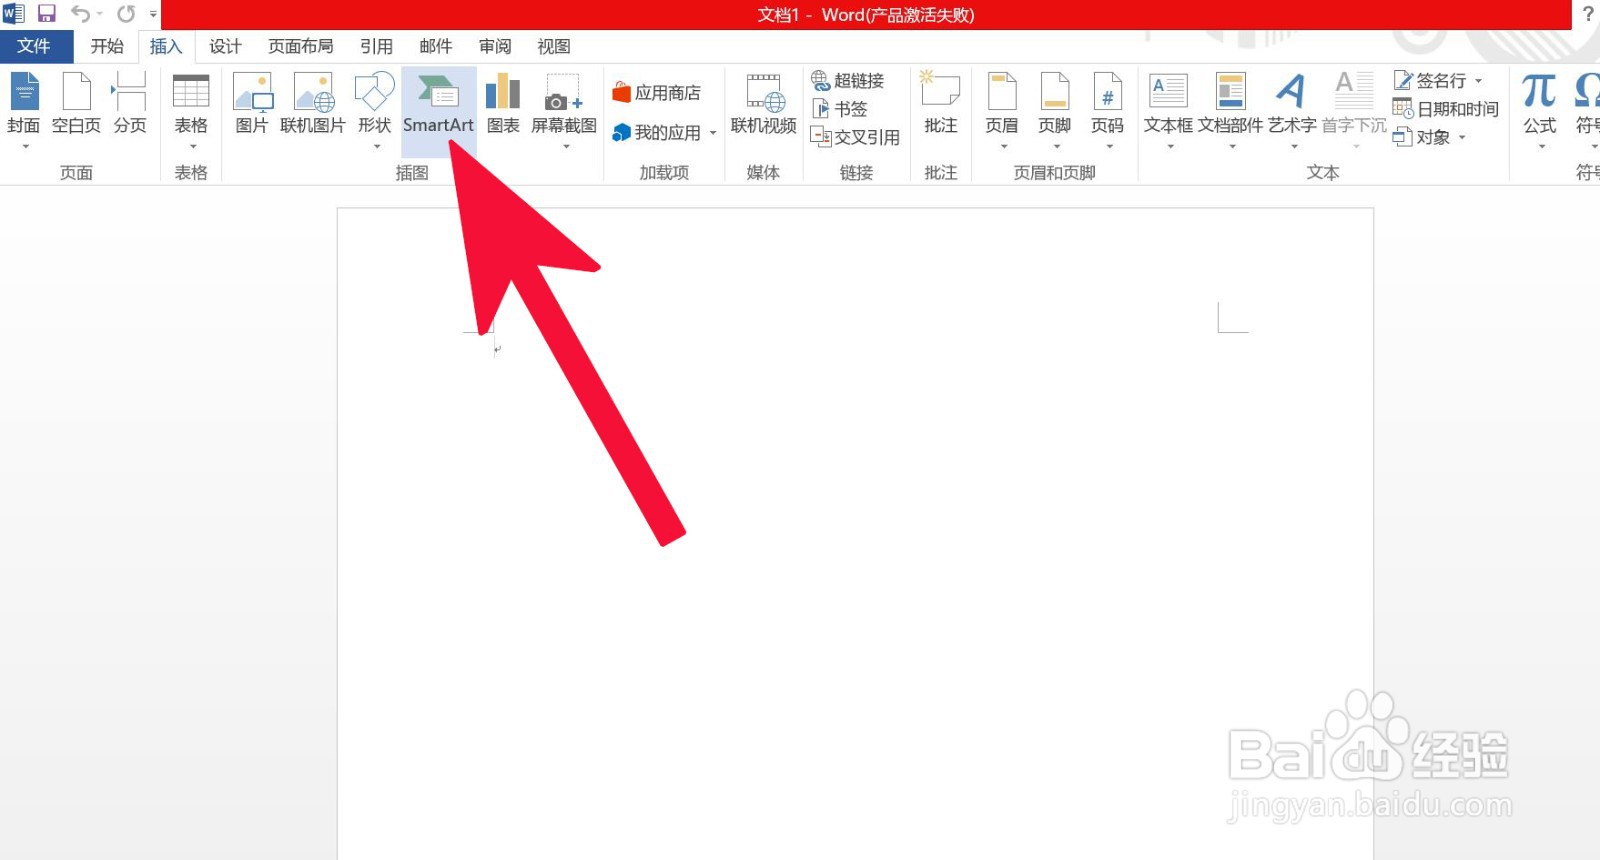Insert a bookmark with 书签
The width and height of the screenshot is (1600, 860).
[x=839, y=108]
